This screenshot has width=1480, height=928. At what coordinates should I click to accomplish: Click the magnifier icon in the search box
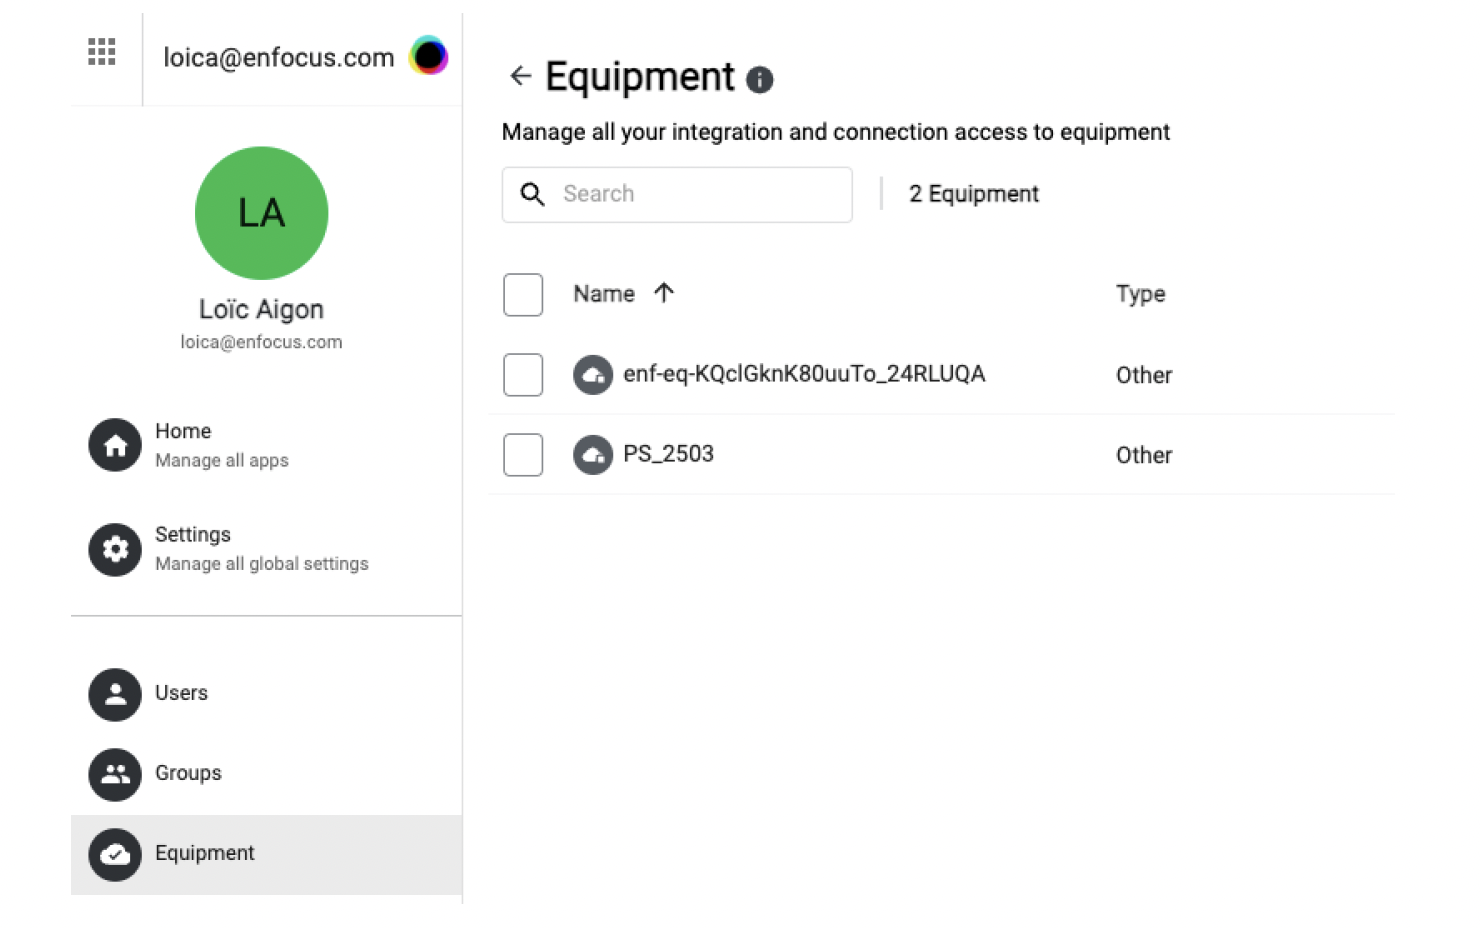tap(533, 194)
